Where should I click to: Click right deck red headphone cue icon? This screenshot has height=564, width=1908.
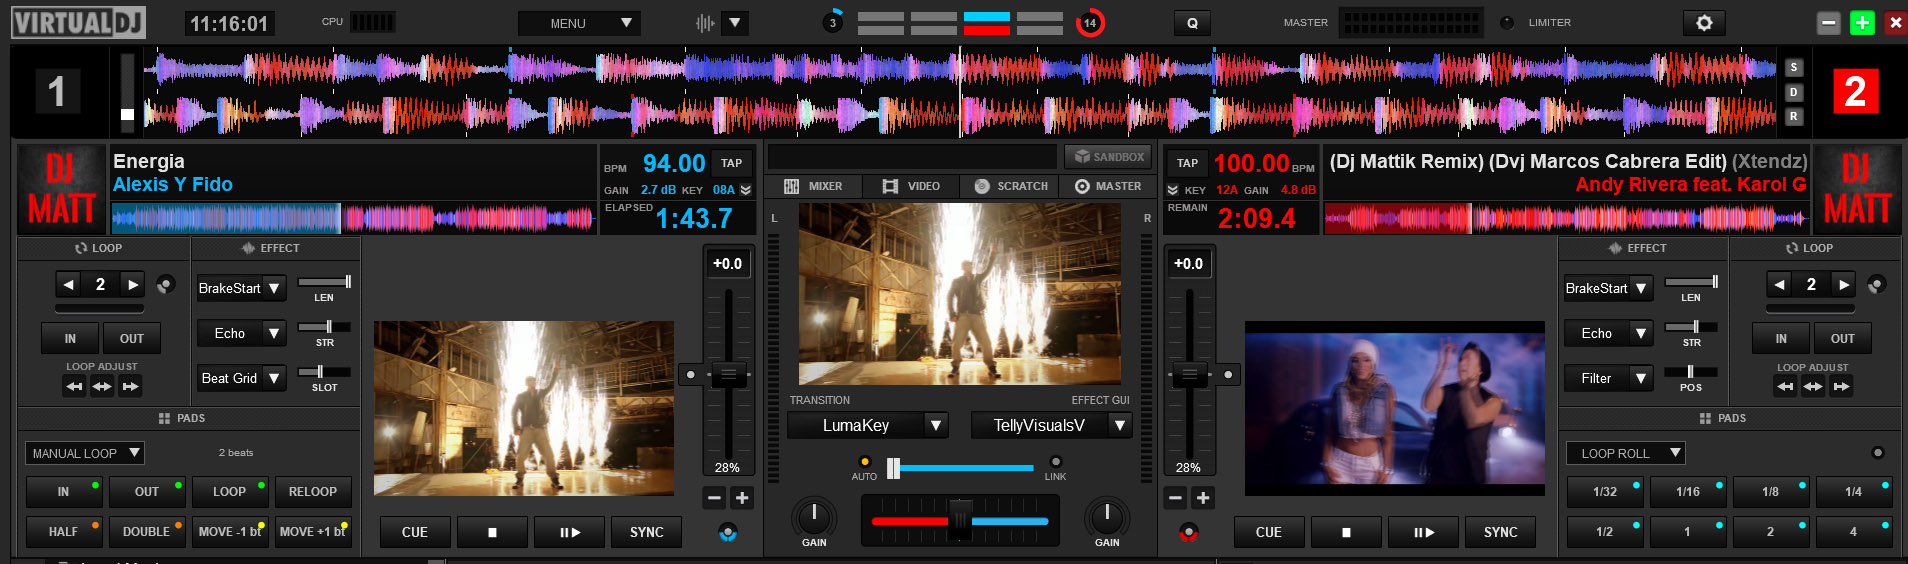1188,532
